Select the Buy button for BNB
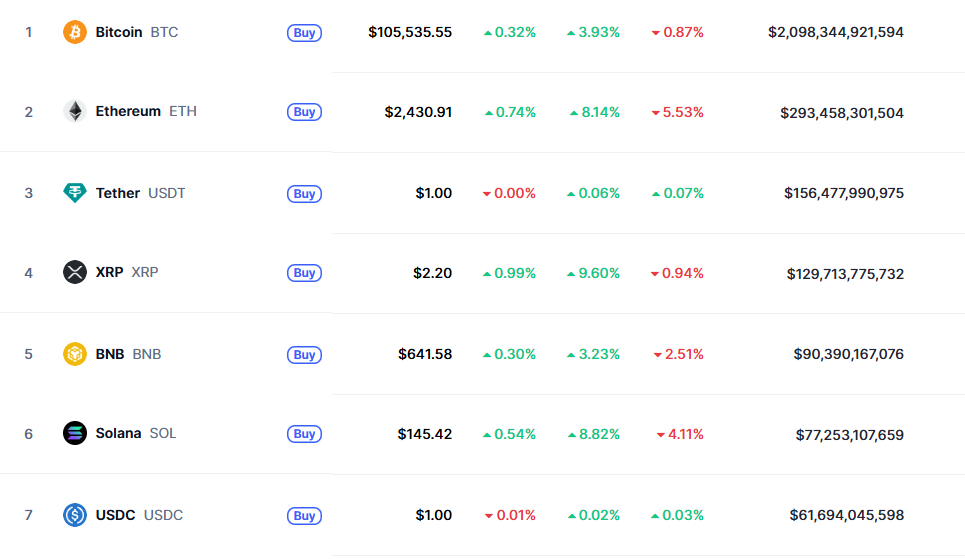965x559 pixels. pos(305,355)
